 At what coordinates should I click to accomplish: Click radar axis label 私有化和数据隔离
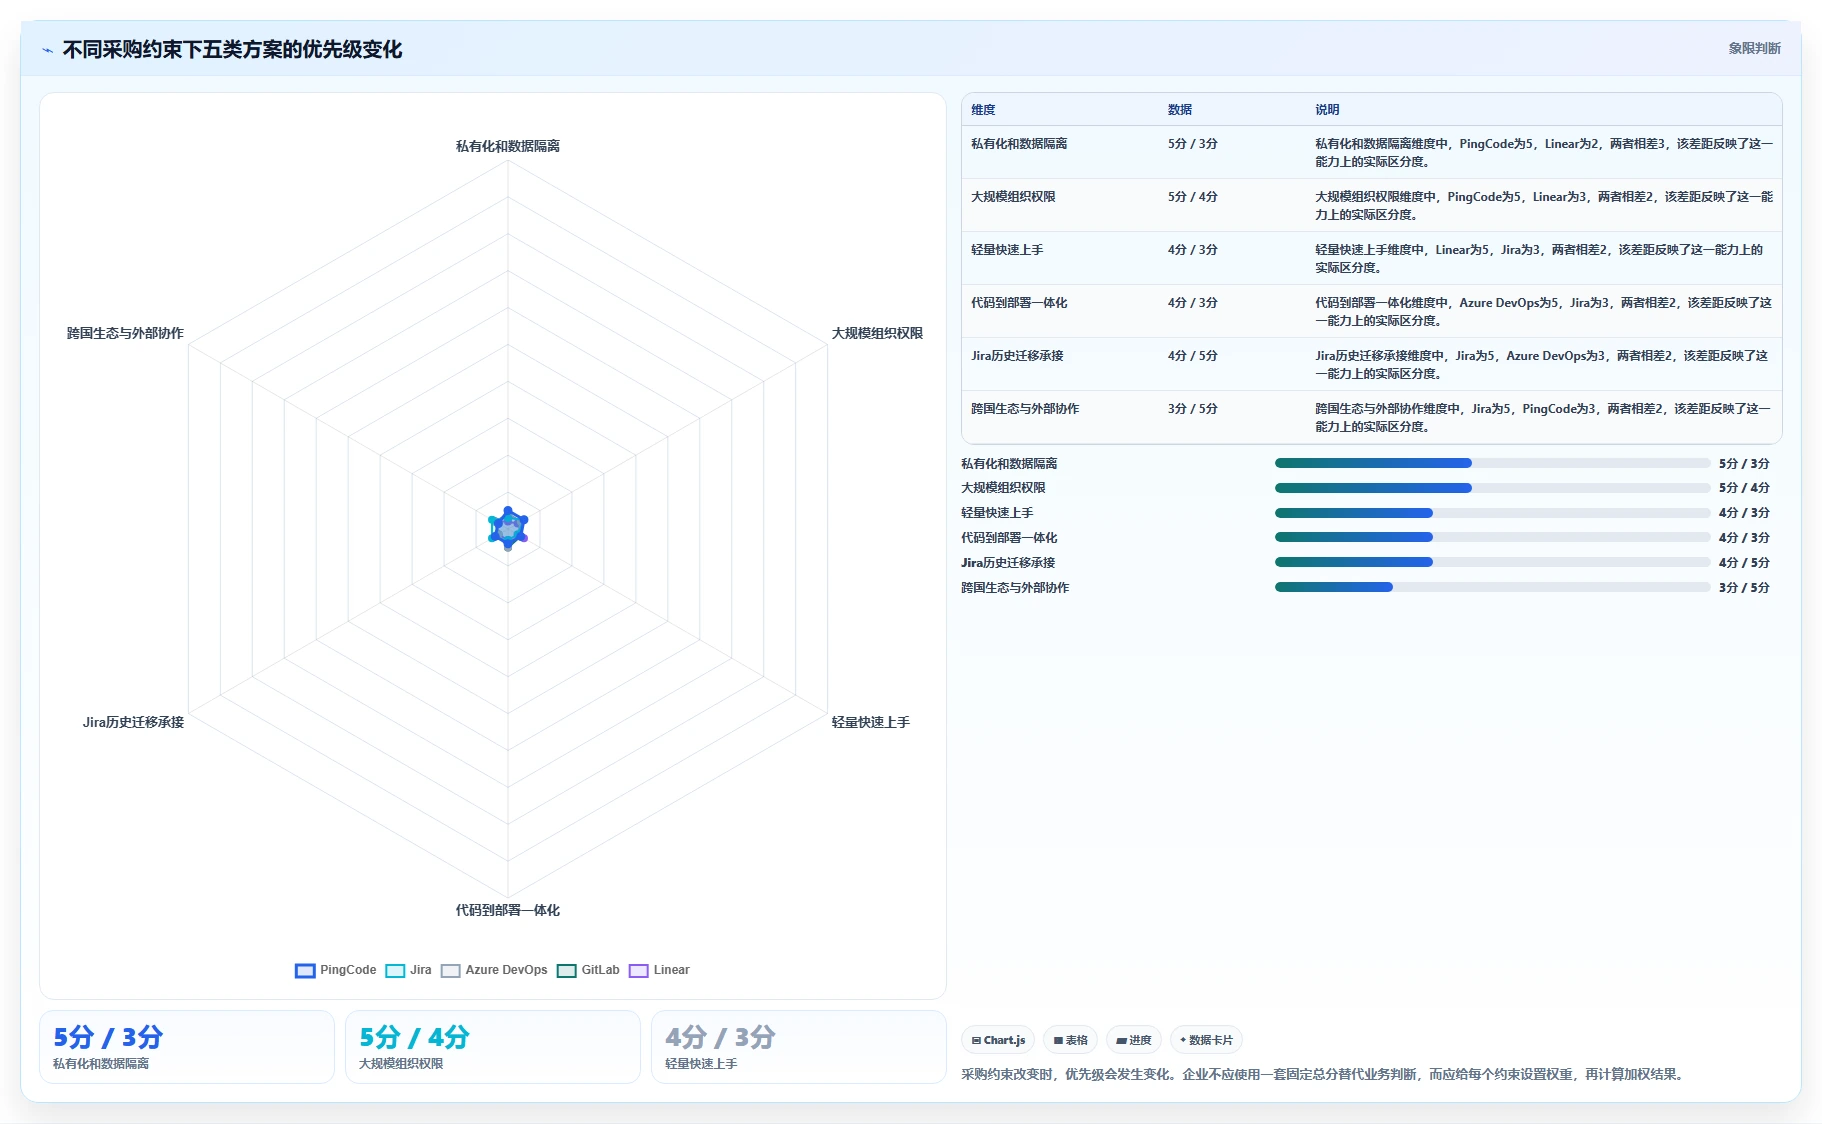coord(508,146)
